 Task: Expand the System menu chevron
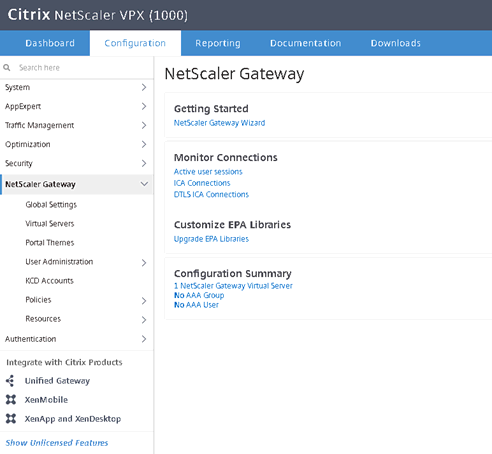tap(144, 87)
